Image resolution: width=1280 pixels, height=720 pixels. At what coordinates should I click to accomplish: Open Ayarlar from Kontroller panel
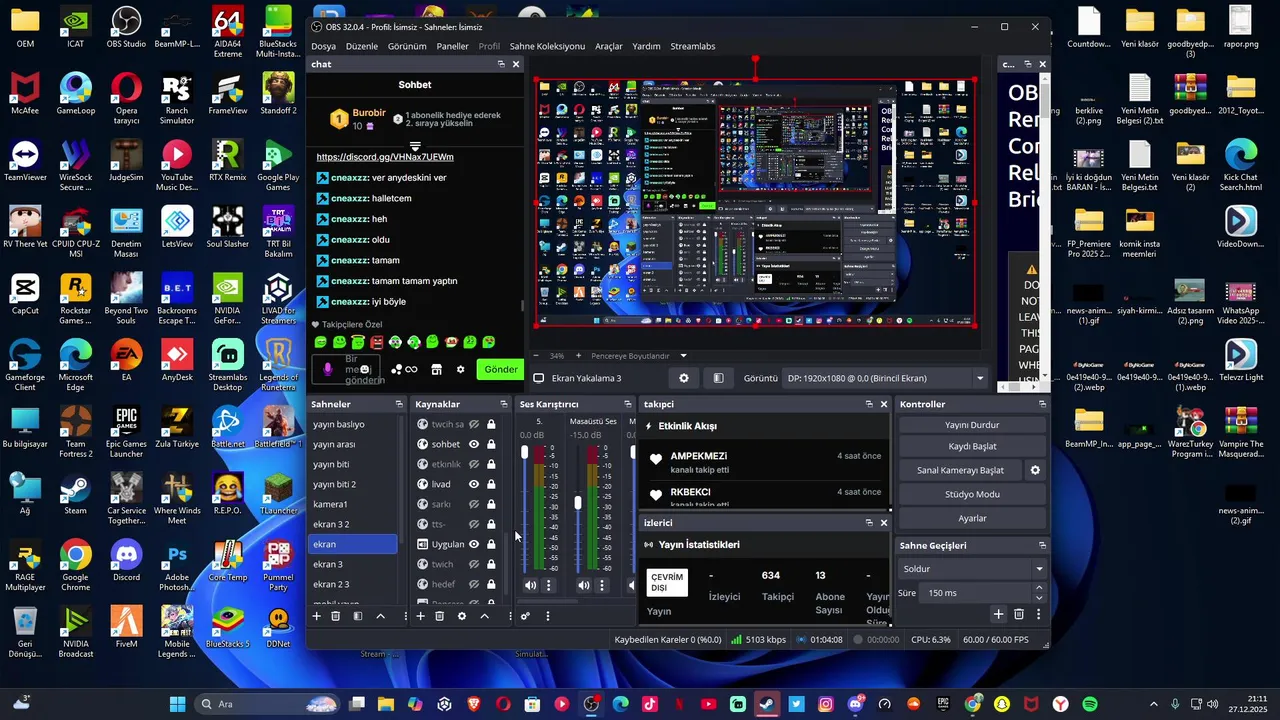click(972, 518)
